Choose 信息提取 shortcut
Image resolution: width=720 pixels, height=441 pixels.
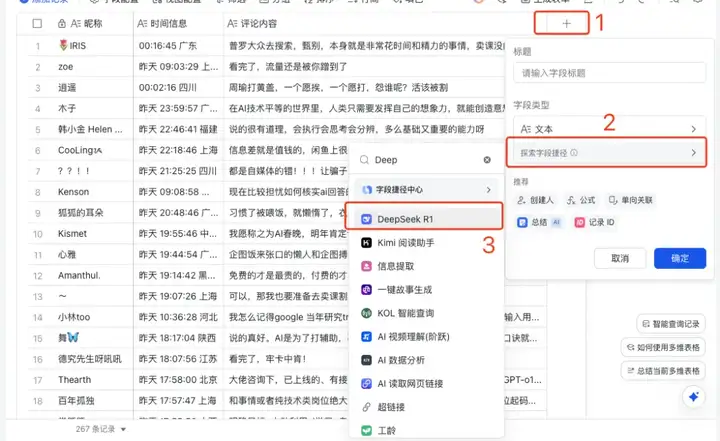tap(424, 266)
